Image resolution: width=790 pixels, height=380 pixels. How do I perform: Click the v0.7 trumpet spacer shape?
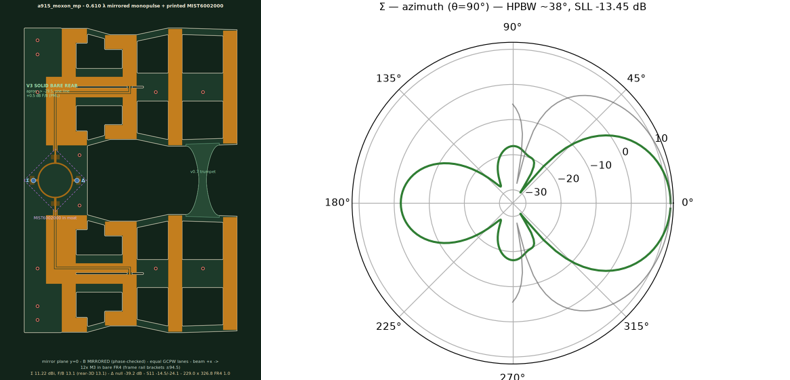coord(203,180)
